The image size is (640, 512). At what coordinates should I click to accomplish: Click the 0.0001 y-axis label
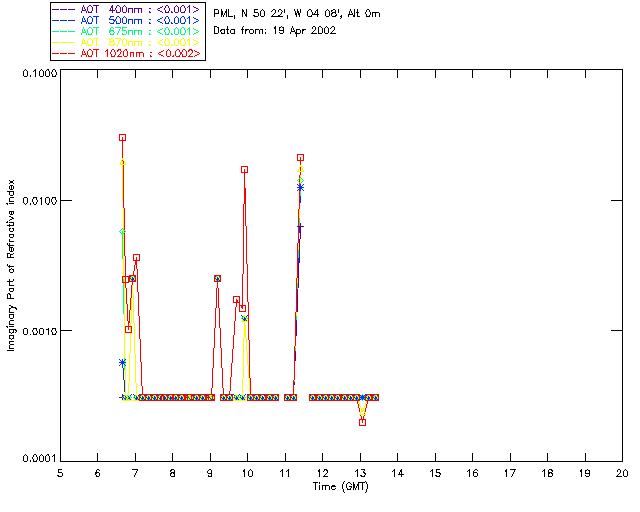click(x=40, y=459)
